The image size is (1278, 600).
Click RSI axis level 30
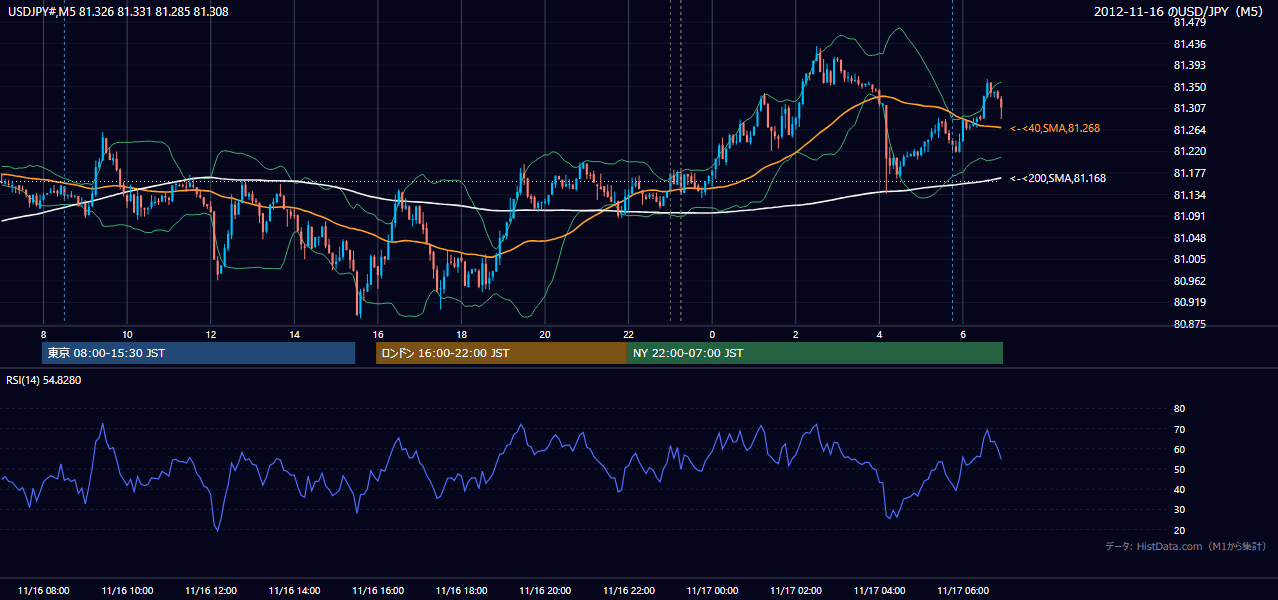[1180, 509]
